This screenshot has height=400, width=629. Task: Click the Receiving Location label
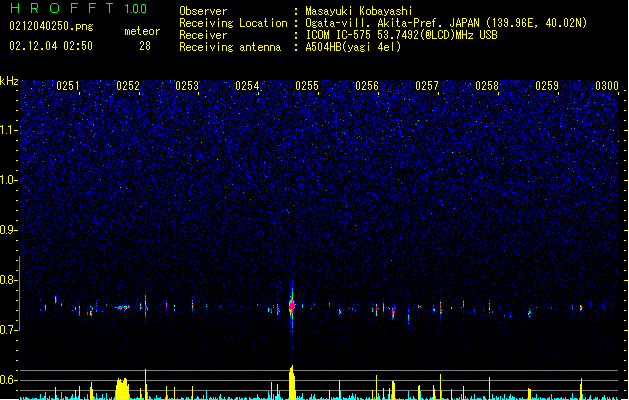point(233,23)
